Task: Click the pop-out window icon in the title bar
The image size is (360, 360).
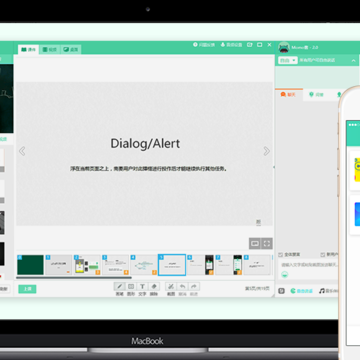Action: coord(249,45)
